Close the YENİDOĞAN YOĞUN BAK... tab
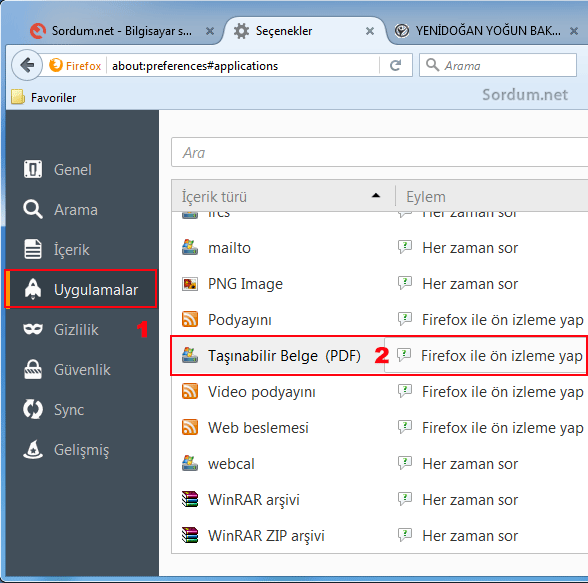588x583 pixels. click(x=573, y=31)
